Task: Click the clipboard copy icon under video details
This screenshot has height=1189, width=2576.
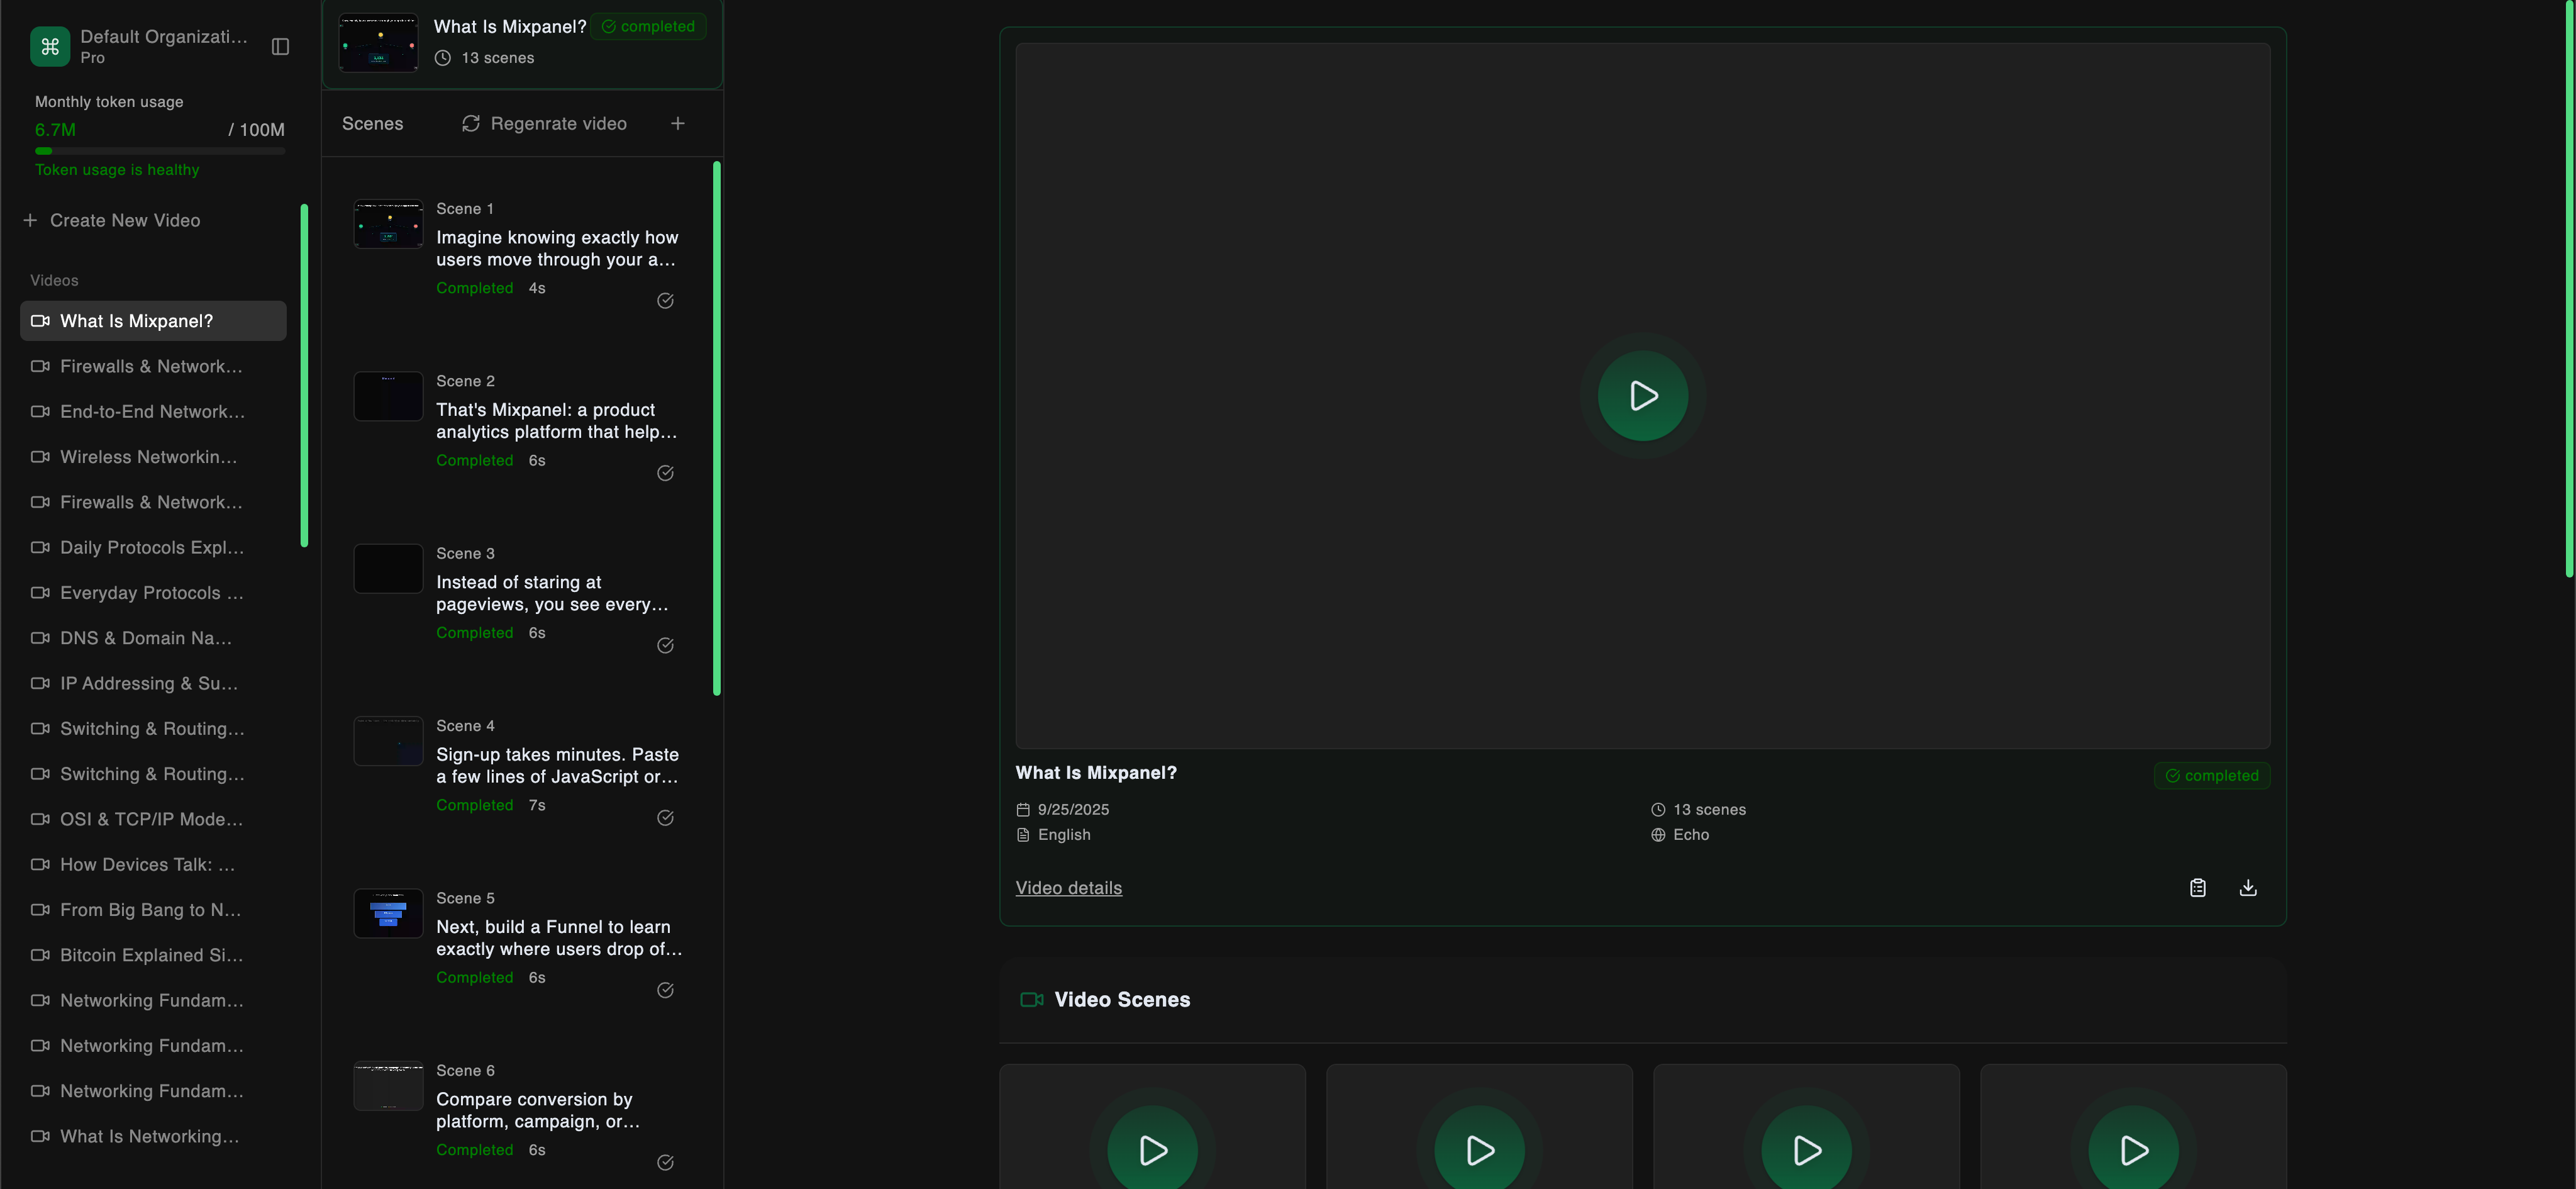Action: click(x=2198, y=887)
